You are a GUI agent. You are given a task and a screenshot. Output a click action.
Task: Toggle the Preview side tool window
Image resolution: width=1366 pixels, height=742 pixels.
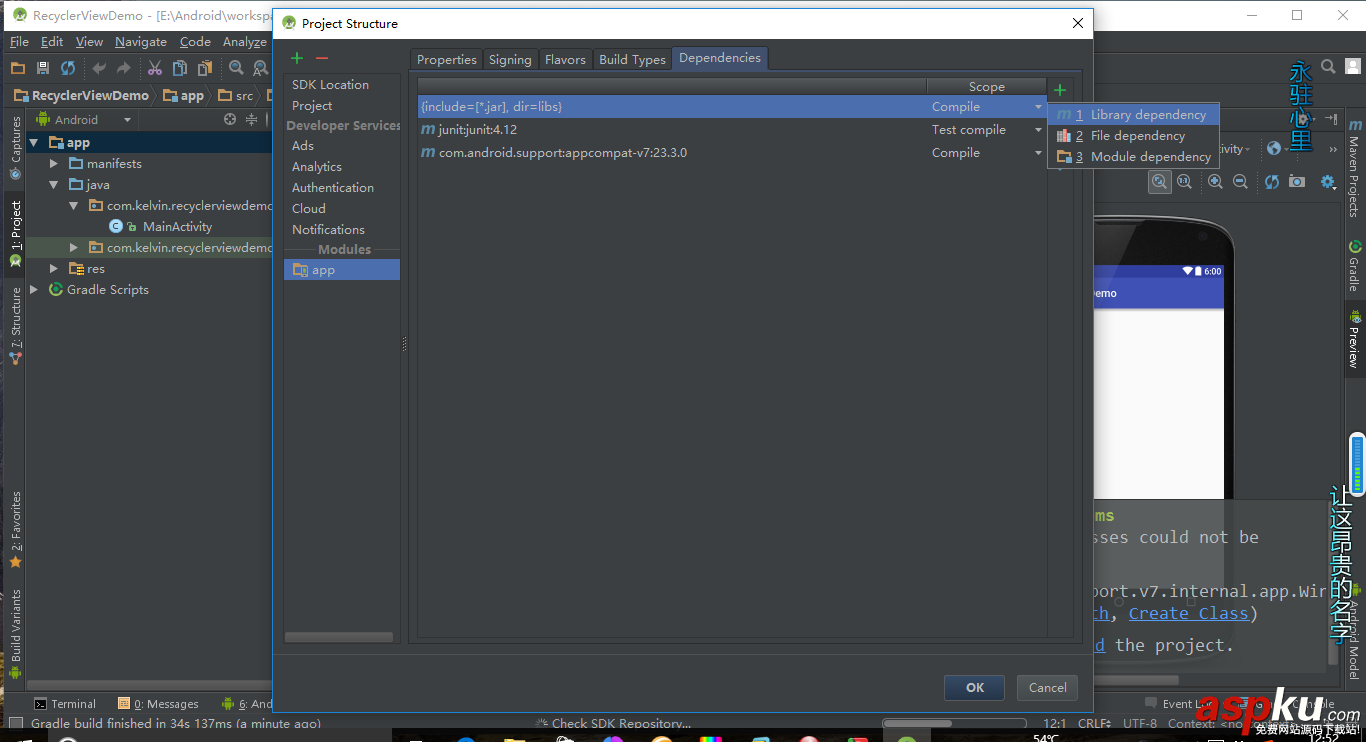[x=1355, y=338]
